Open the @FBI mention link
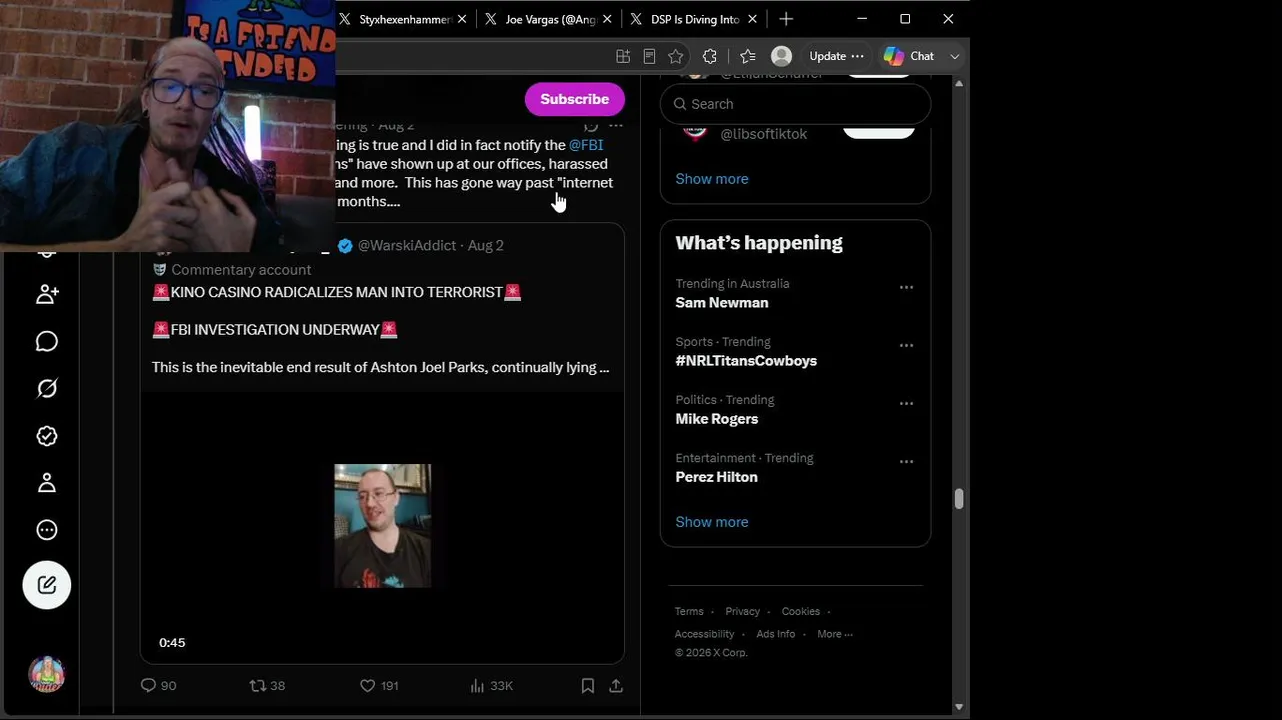The width and height of the screenshot is (1282, 720). click(x=586, y=145)
